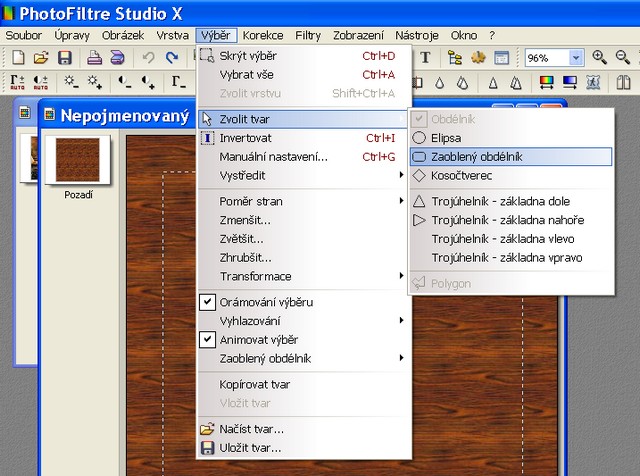Click Manuální nastavení... entry

point(303,157)
